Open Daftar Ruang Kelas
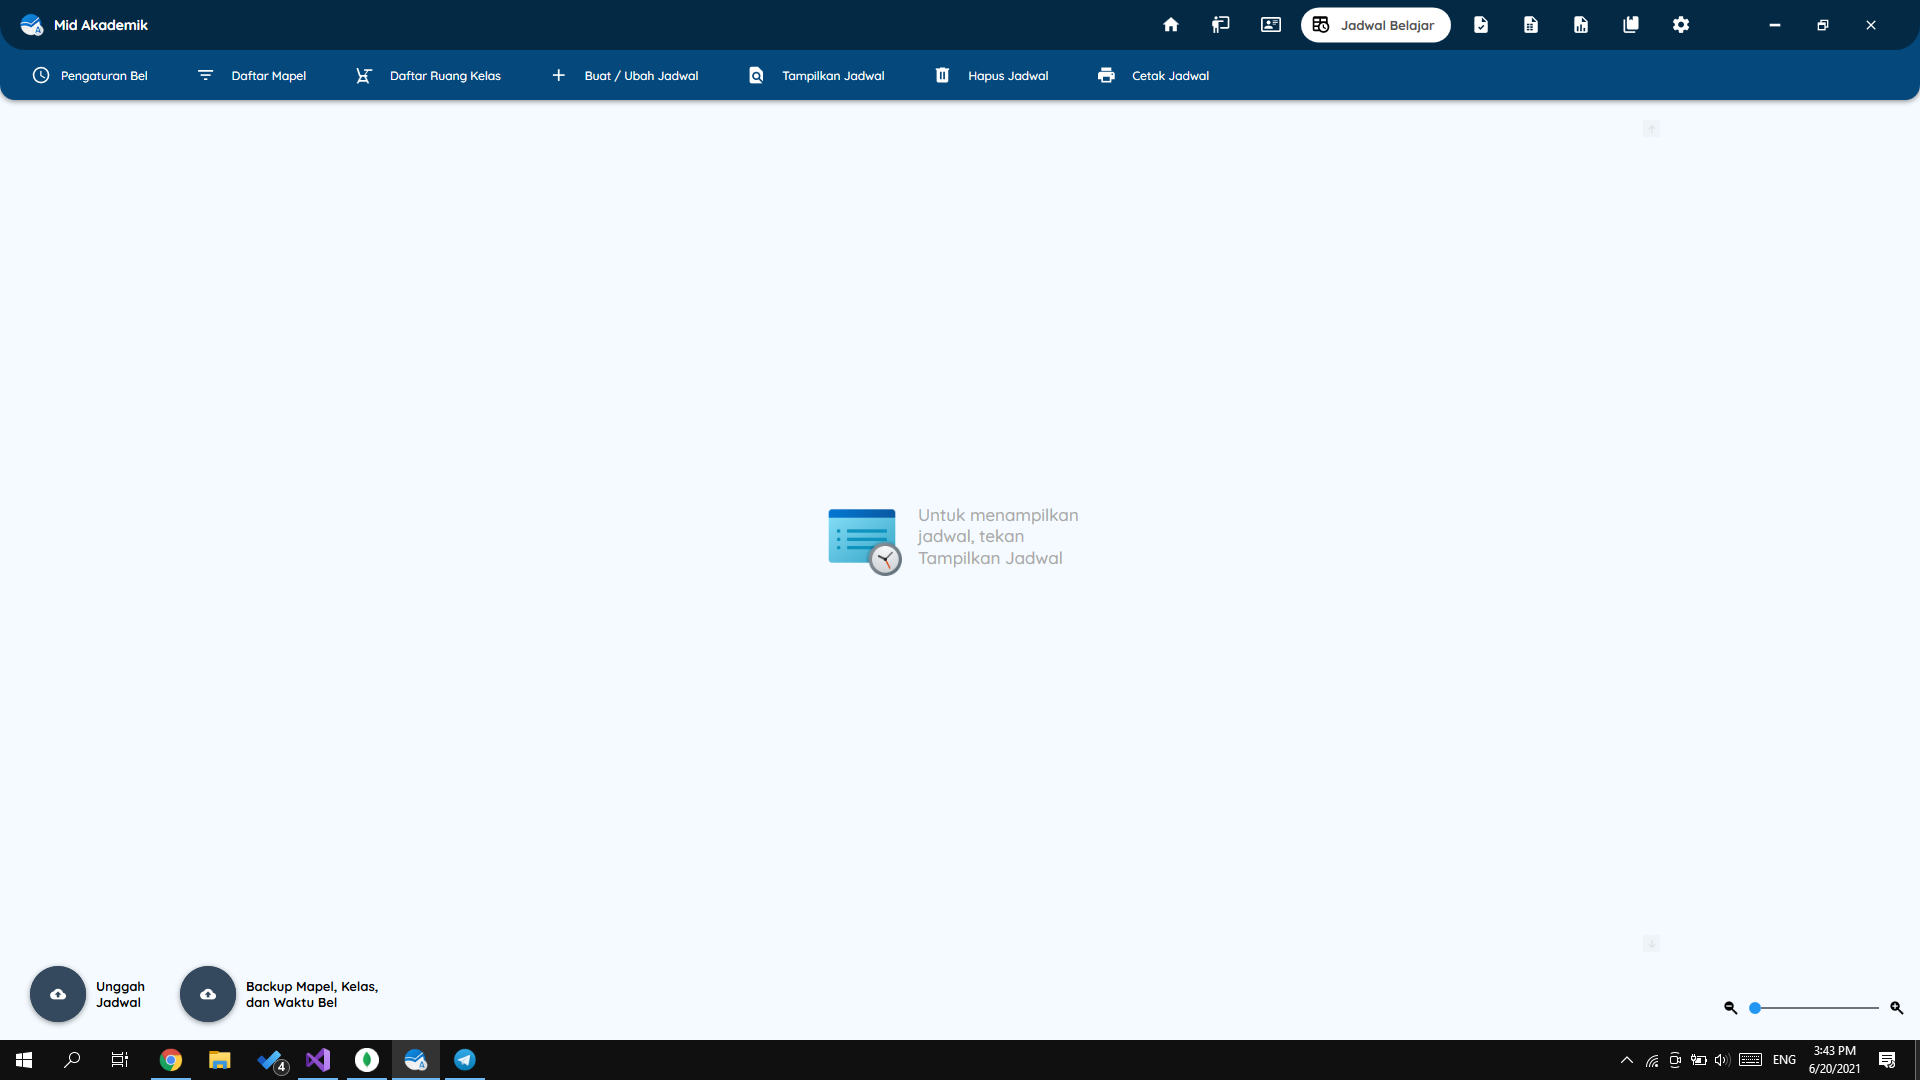1920x1080 pixels. pos(428,75)
